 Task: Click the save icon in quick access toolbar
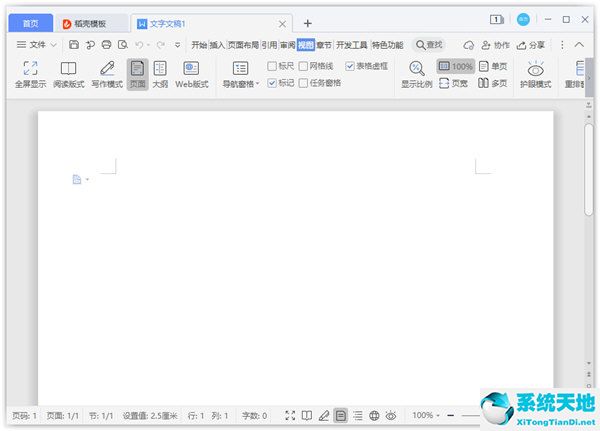point(74,45)
